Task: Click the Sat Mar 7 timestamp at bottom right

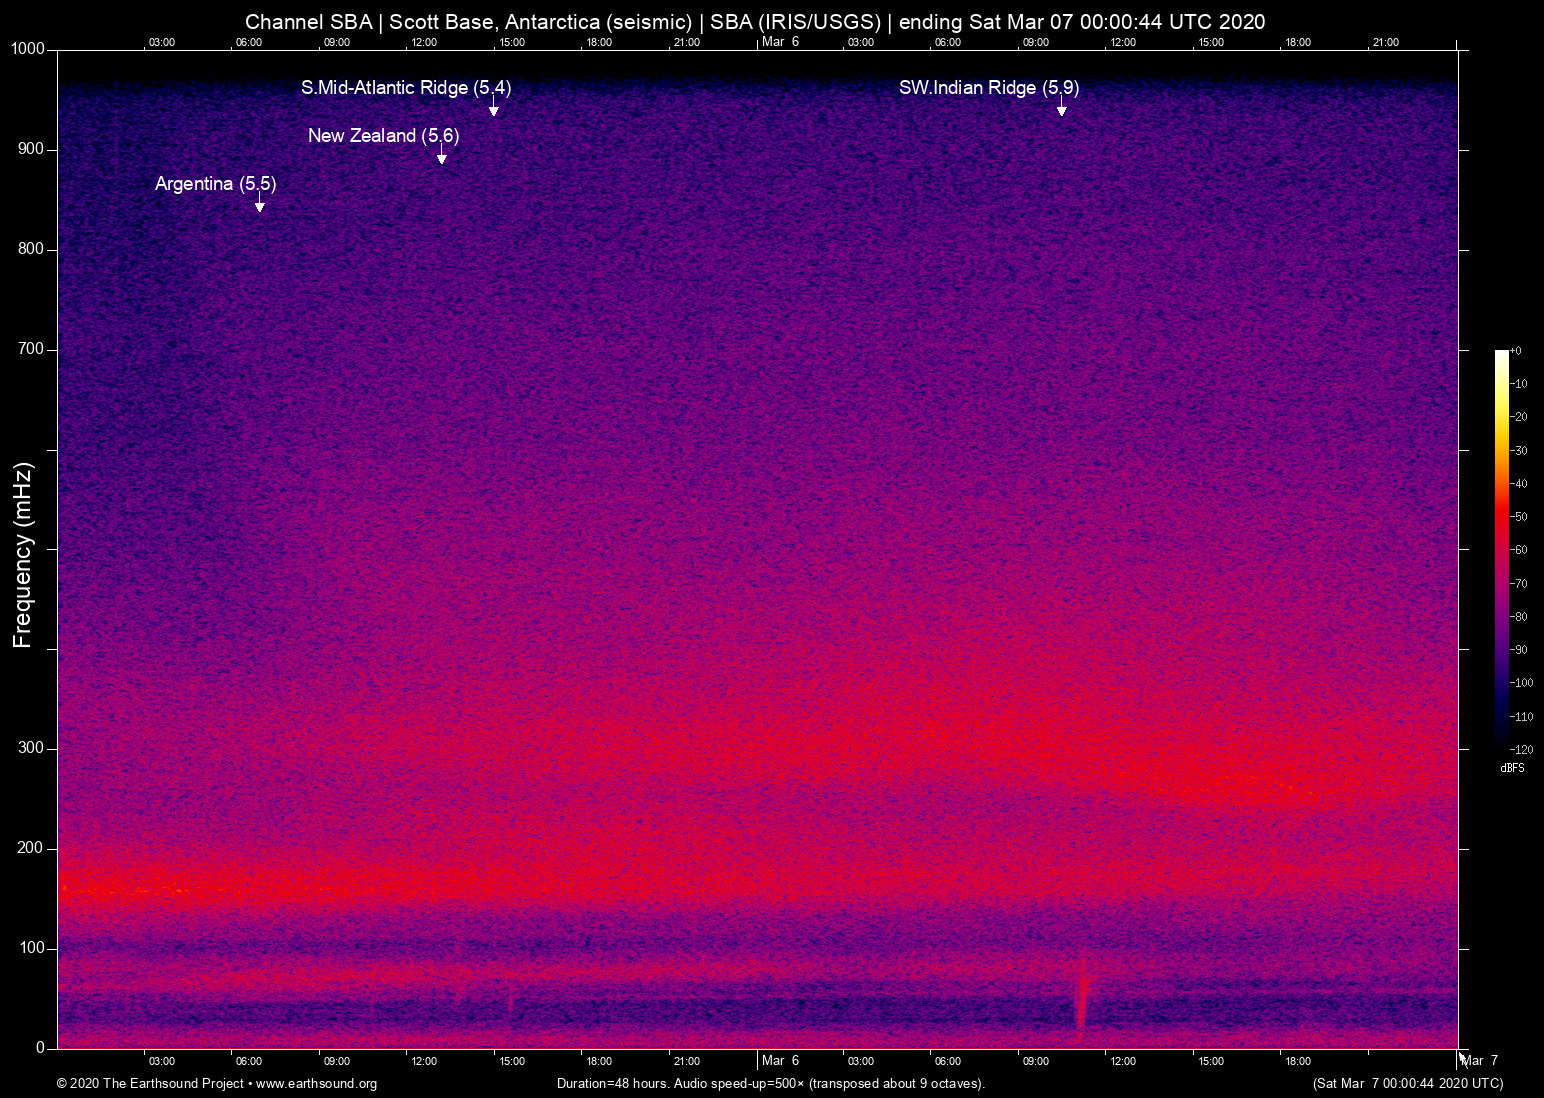Action: tap(1408, 1084)
